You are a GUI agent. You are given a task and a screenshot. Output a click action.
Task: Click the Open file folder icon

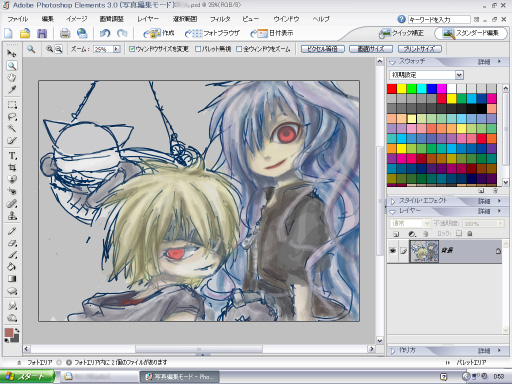25,33
